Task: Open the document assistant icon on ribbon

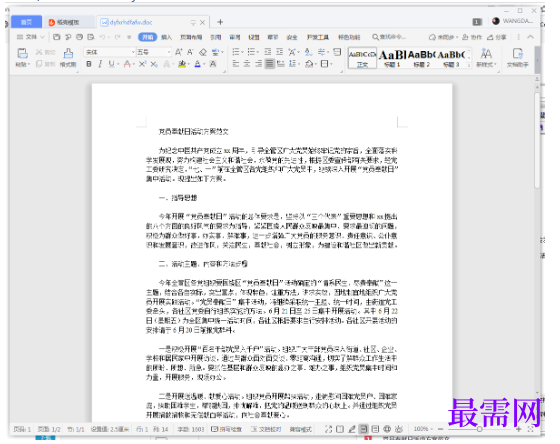Action: point(517,57)
